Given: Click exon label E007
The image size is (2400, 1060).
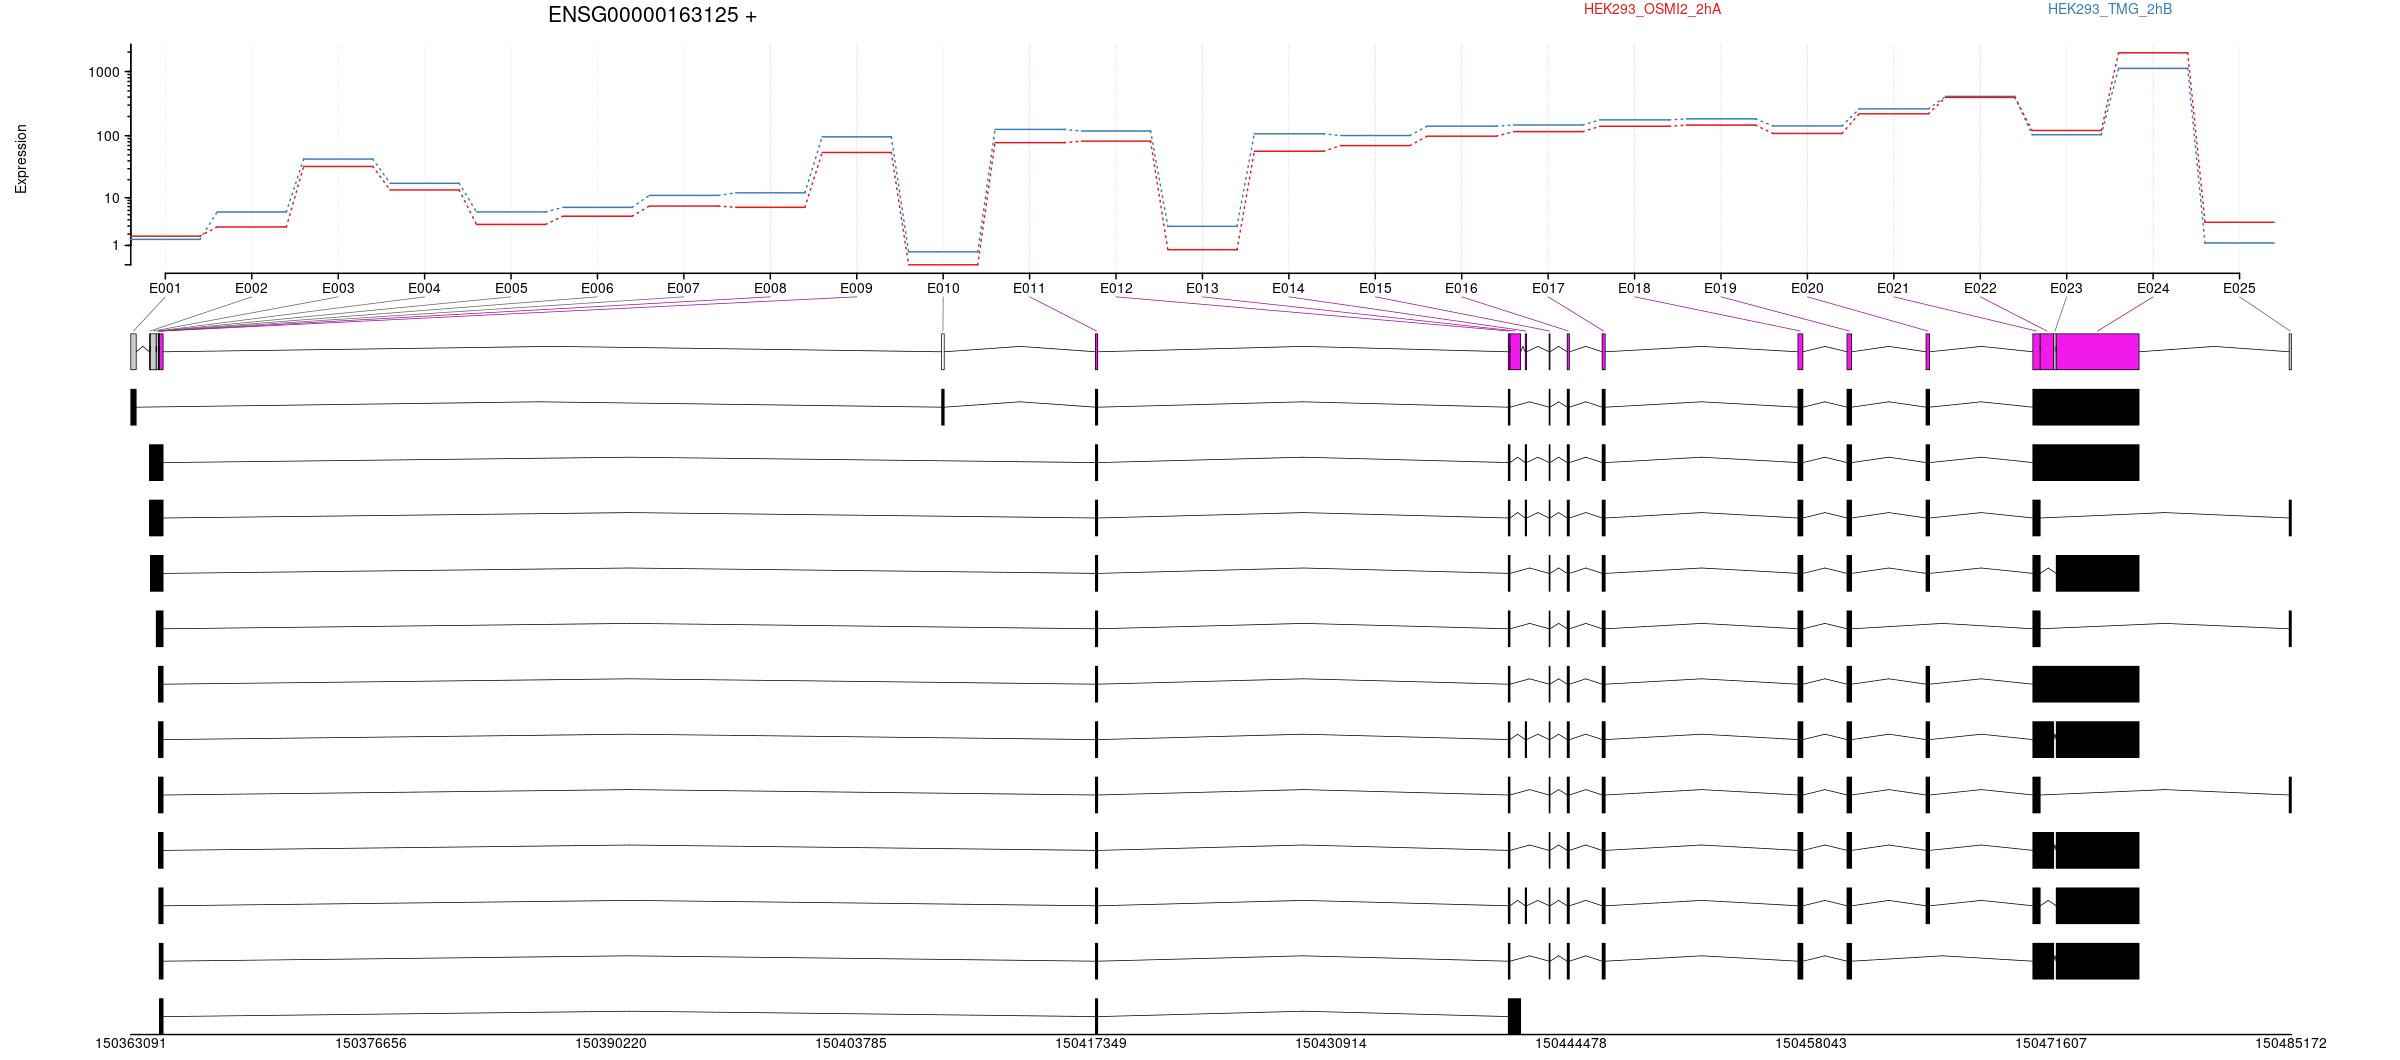Looking at the screenshot, I should [x=683, y=288].
